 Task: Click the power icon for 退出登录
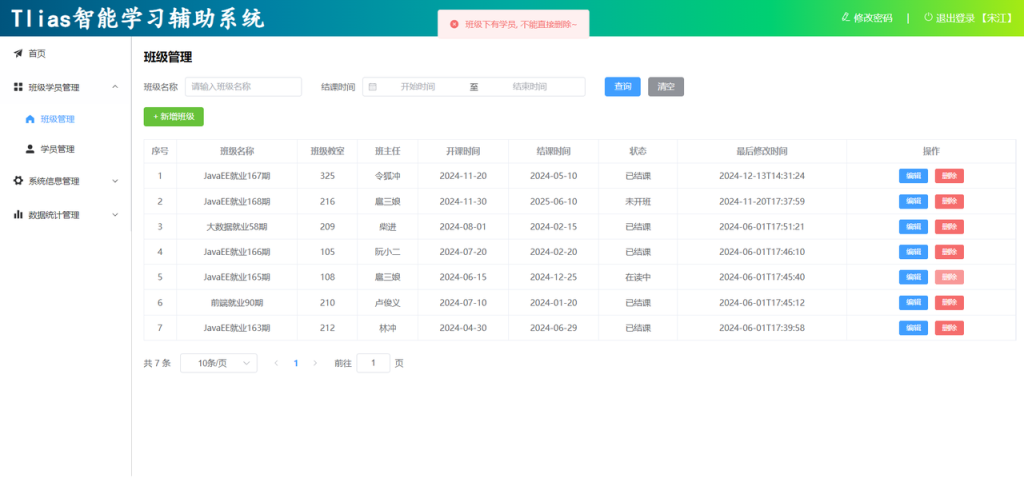point(928,17)
